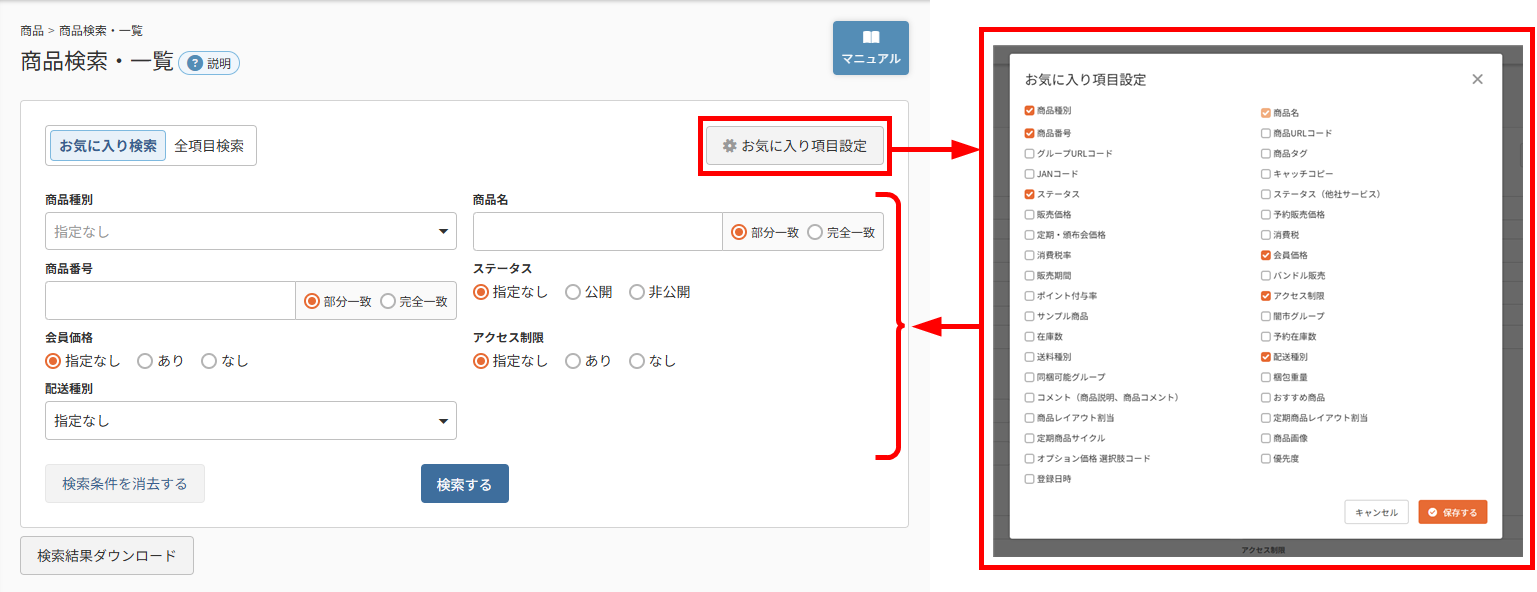Set アクセス制限 to あり
Viewport: 1537px width, 592px height.
pyautogui.click(x=573, y=361)
